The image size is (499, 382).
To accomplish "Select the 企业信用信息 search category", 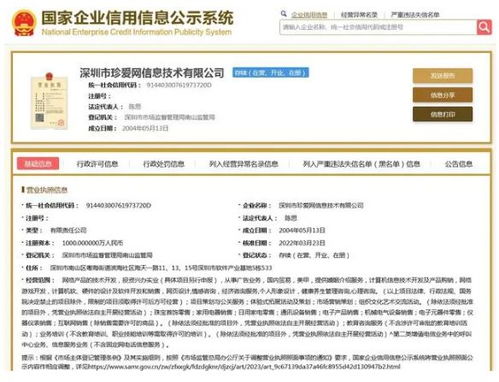I will click(309, 15).
